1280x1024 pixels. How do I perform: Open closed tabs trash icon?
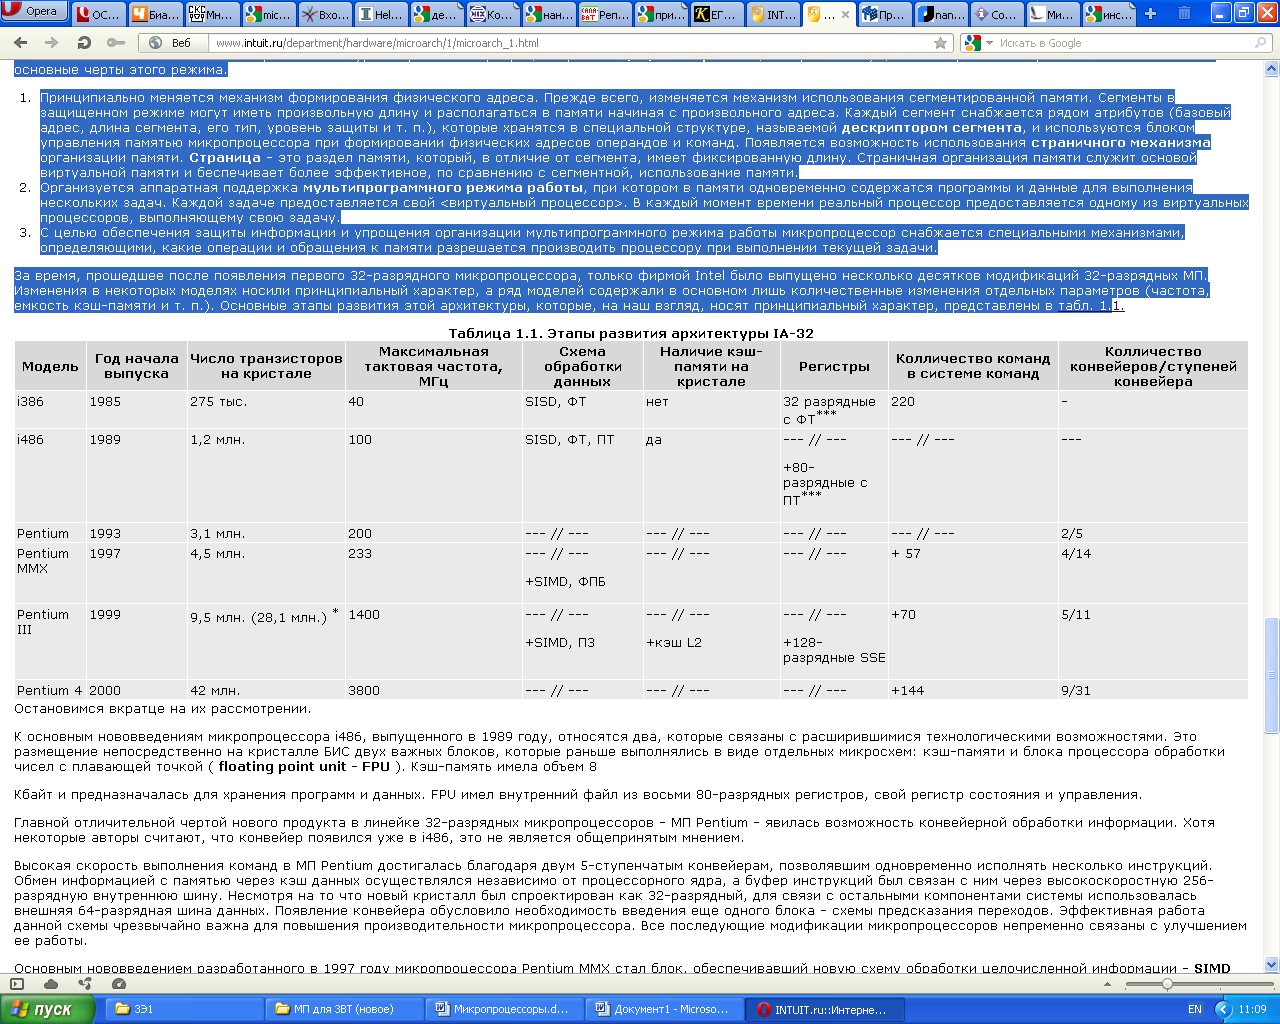pos(1184,14)
